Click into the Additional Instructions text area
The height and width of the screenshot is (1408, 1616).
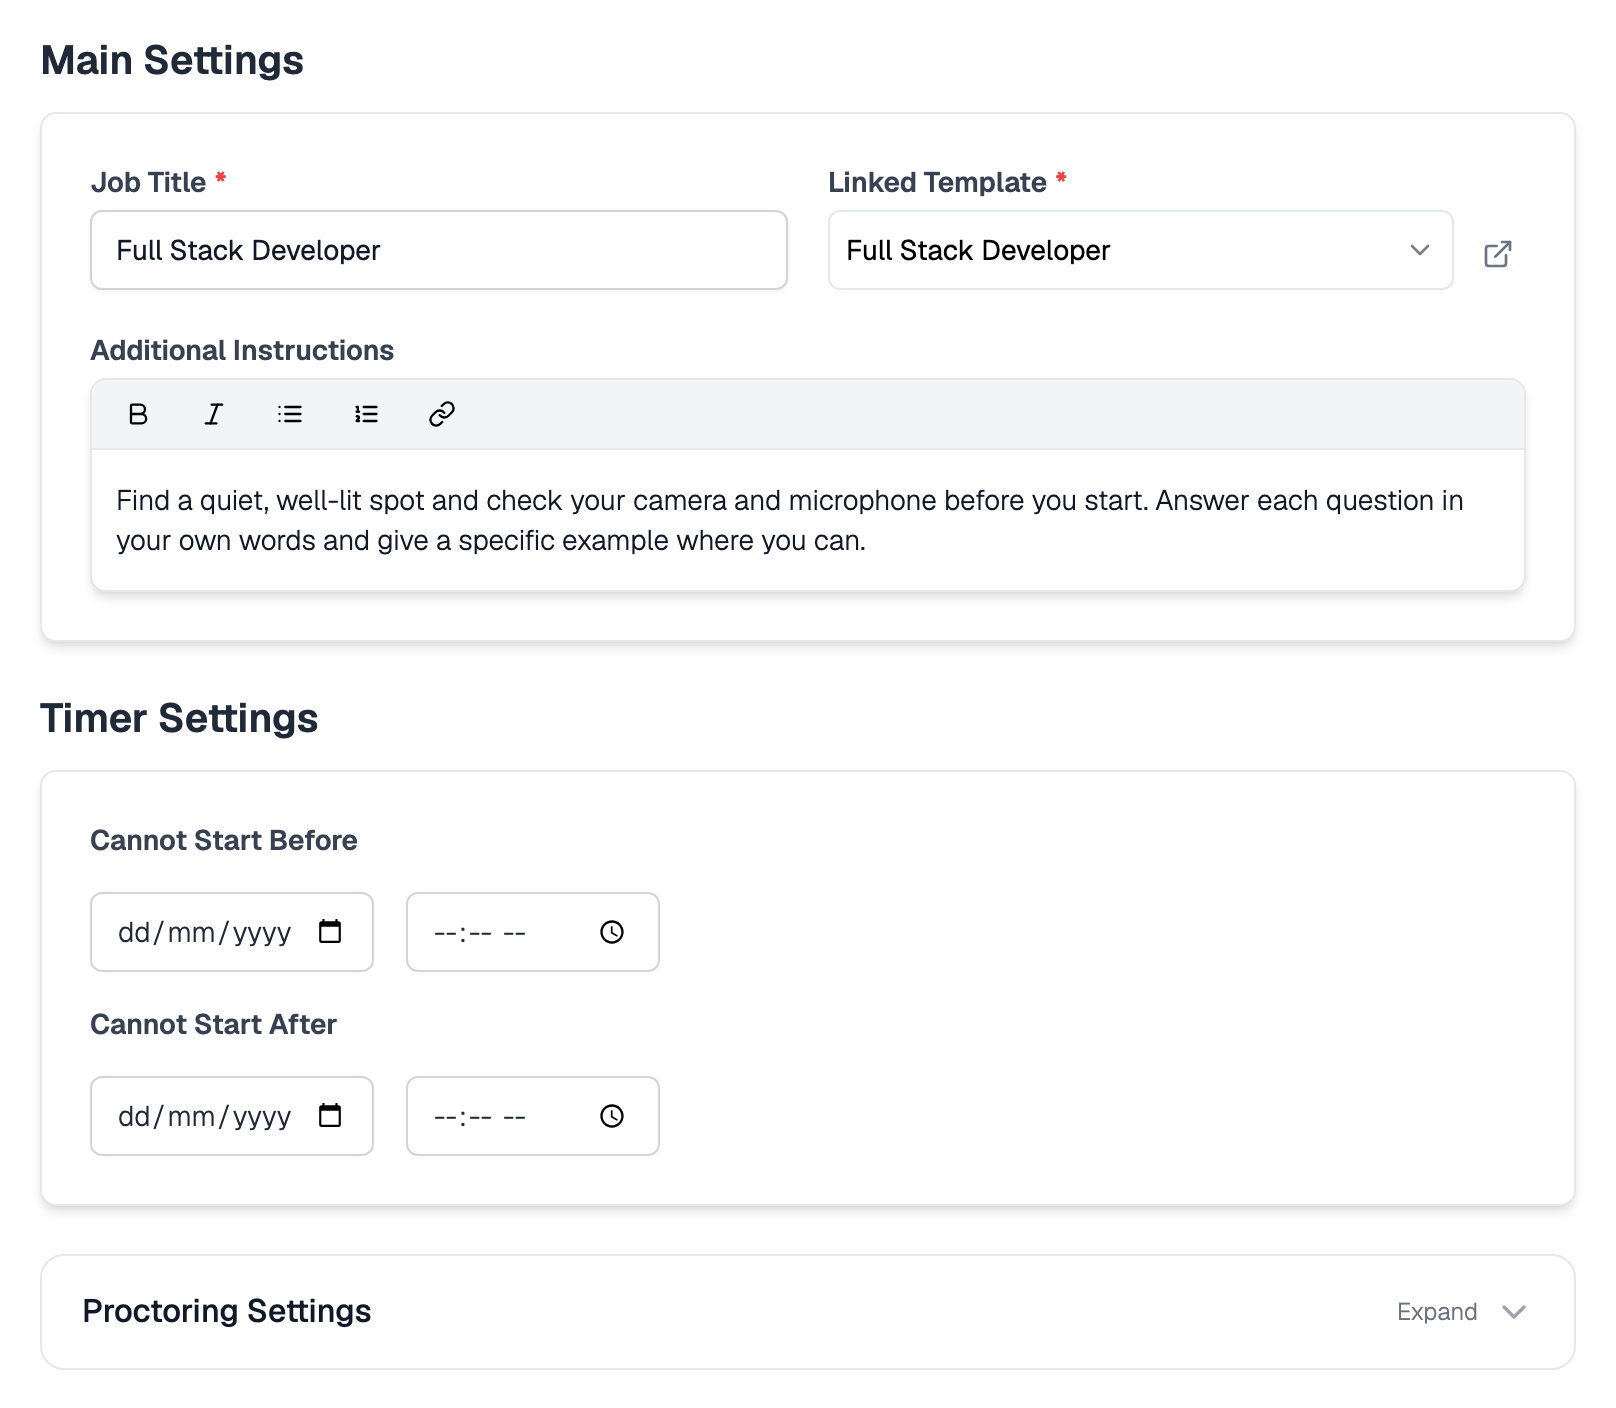[x=808, y=520]
